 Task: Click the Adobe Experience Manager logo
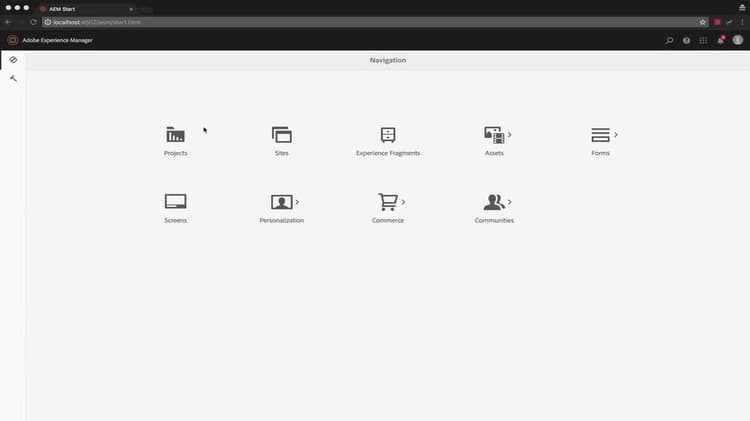point(13,40)
